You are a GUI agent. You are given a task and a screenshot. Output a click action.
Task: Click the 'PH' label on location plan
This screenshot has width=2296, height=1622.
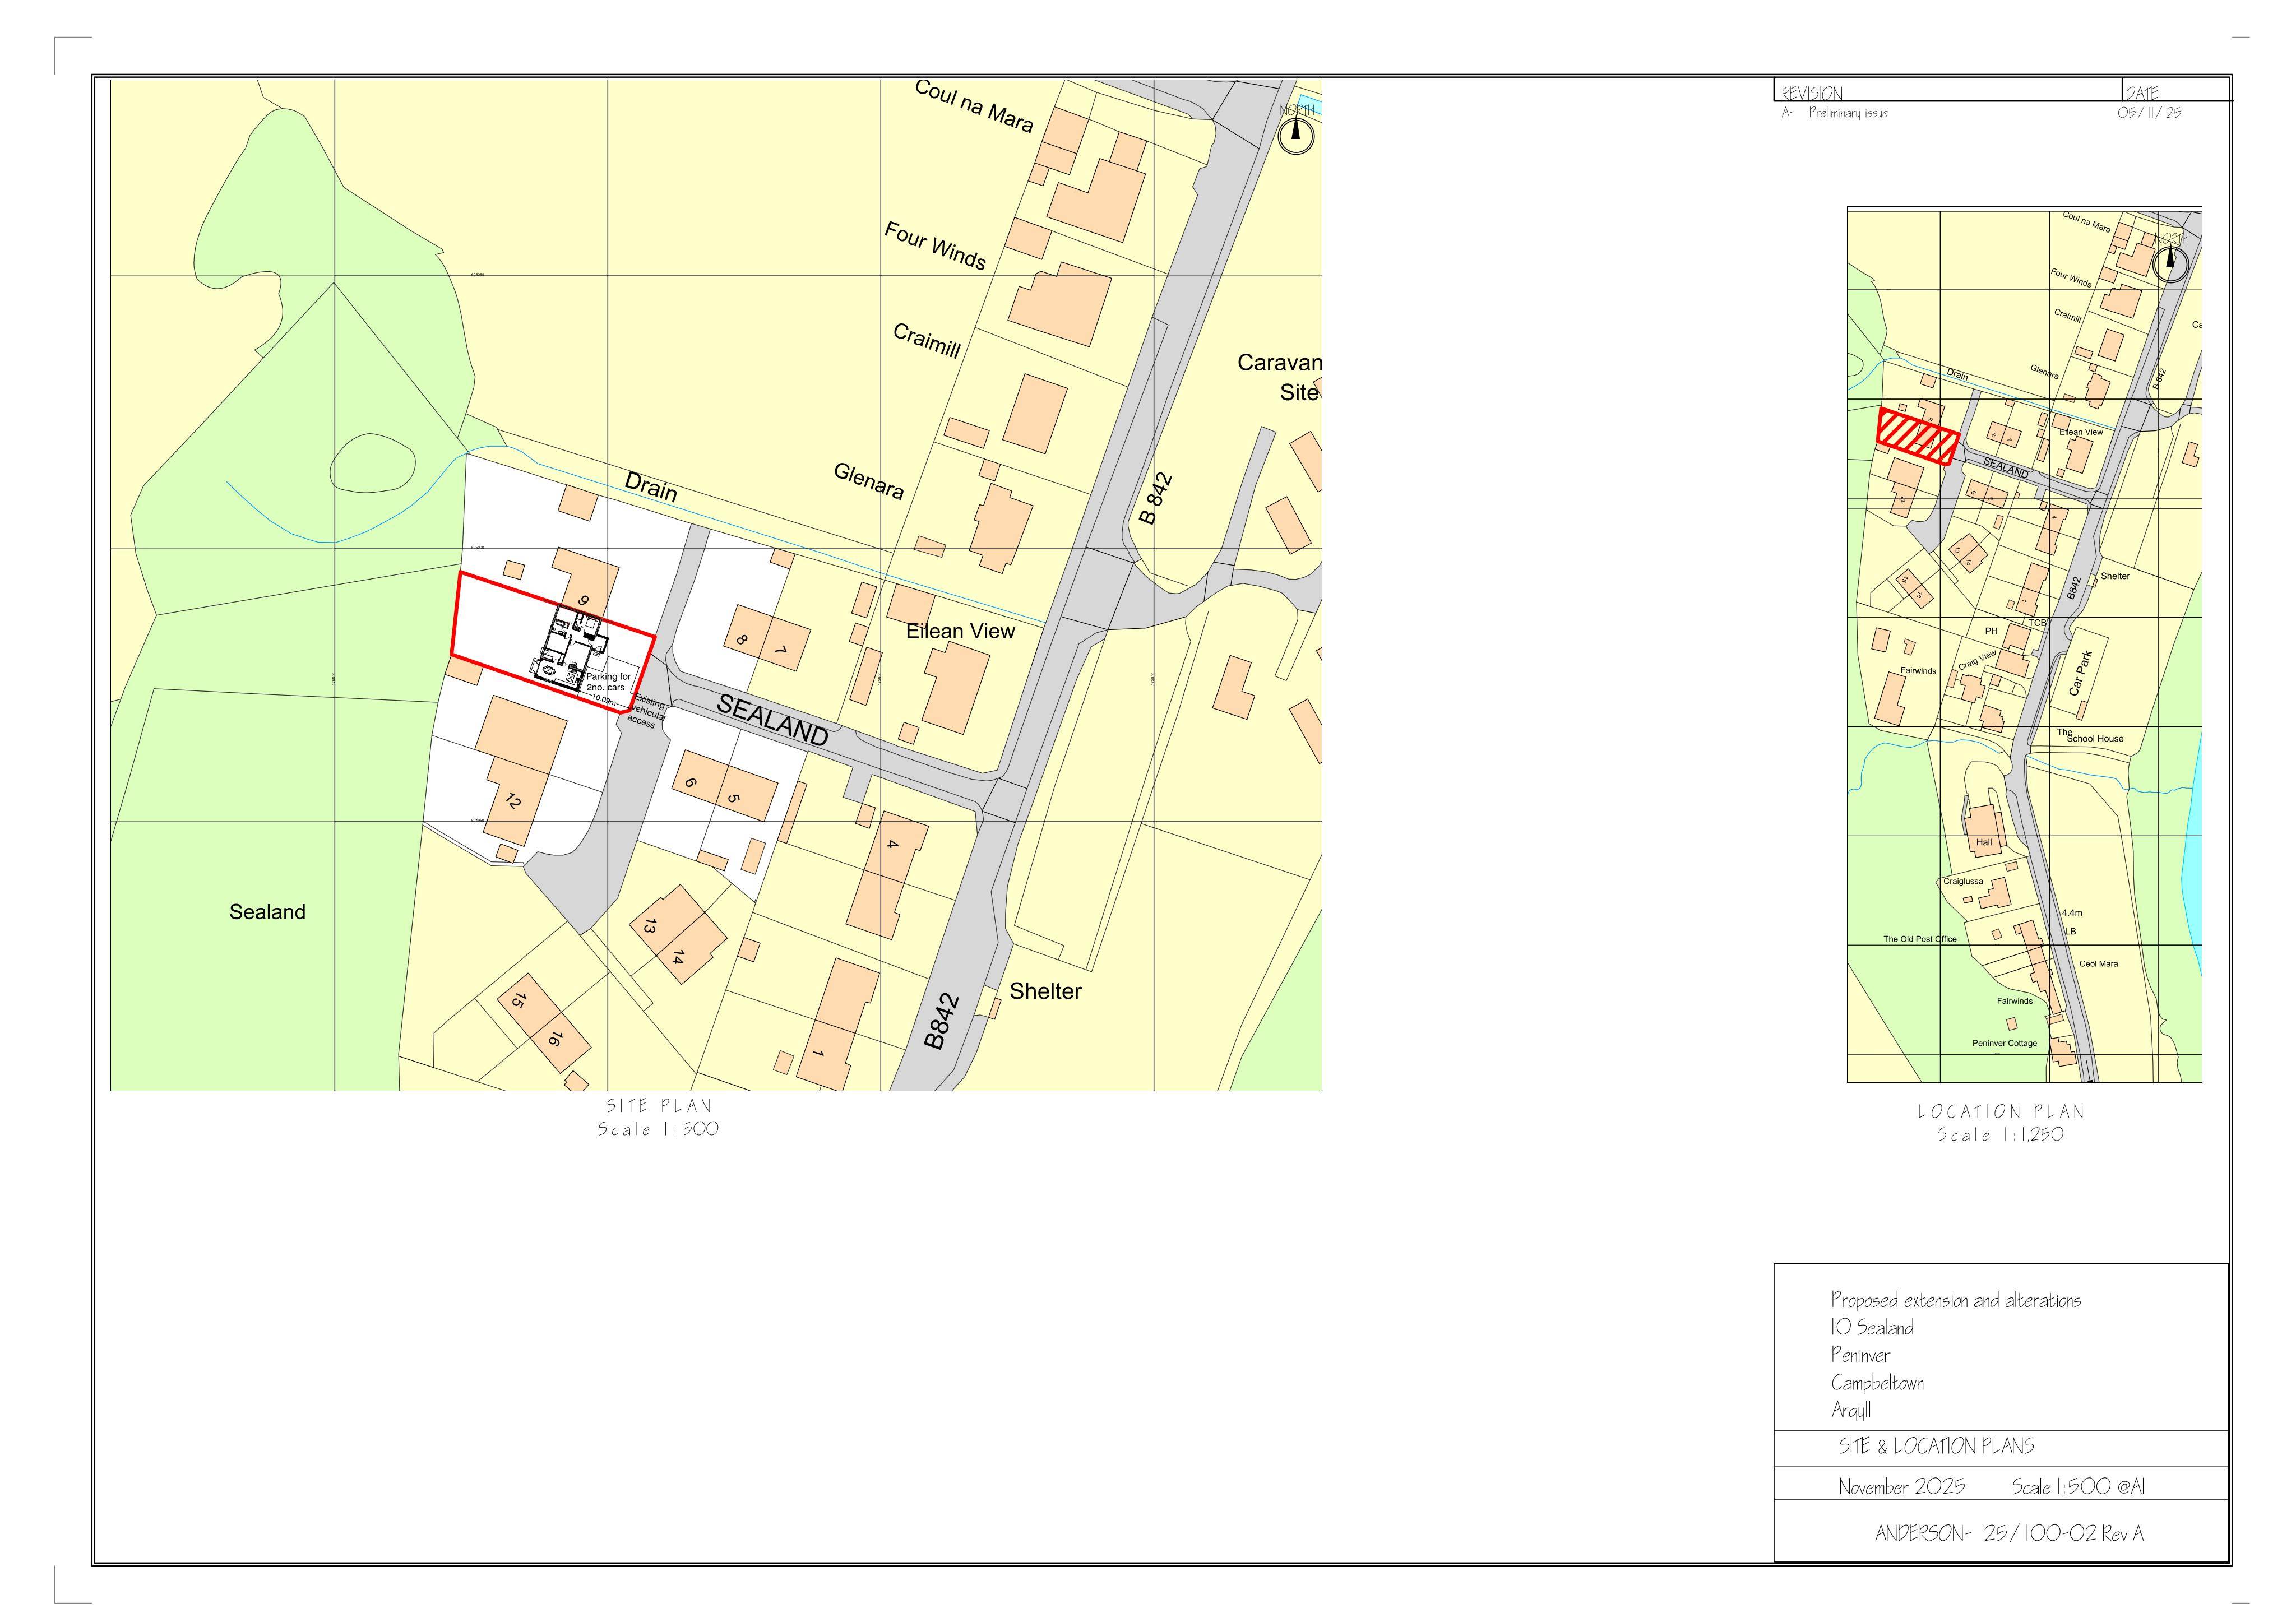[x=1991, y=631]
